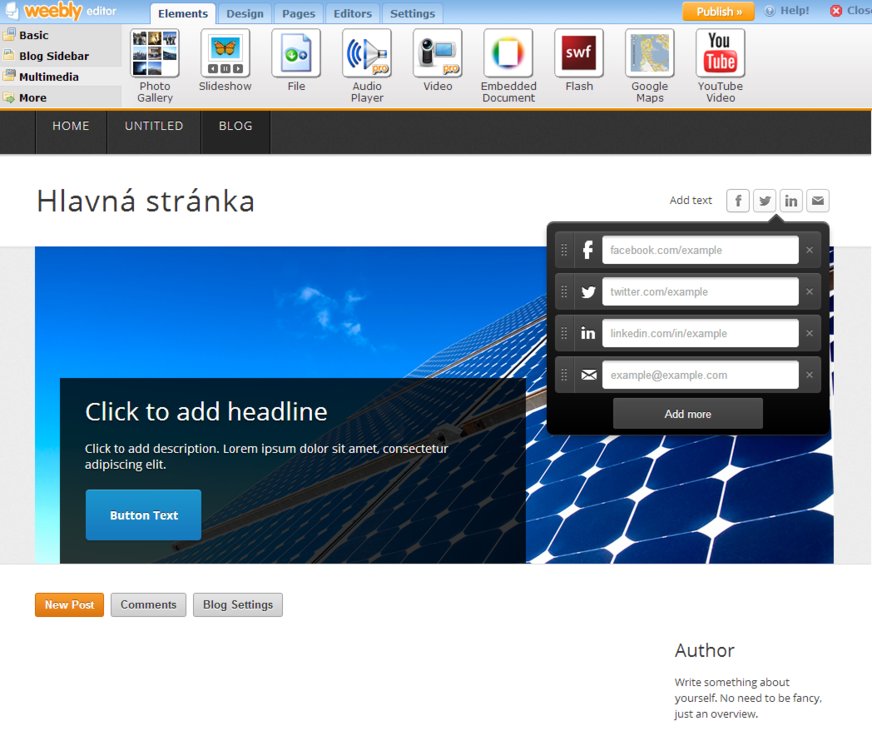Click the facebook.com/example input field

click(x=700, y=250)
